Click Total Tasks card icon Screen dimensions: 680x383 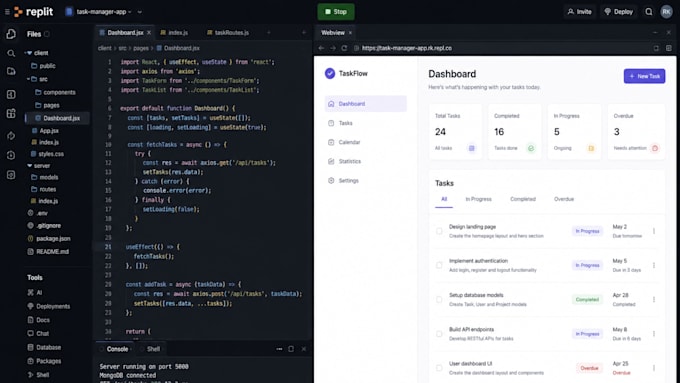(x=471, y=148)
